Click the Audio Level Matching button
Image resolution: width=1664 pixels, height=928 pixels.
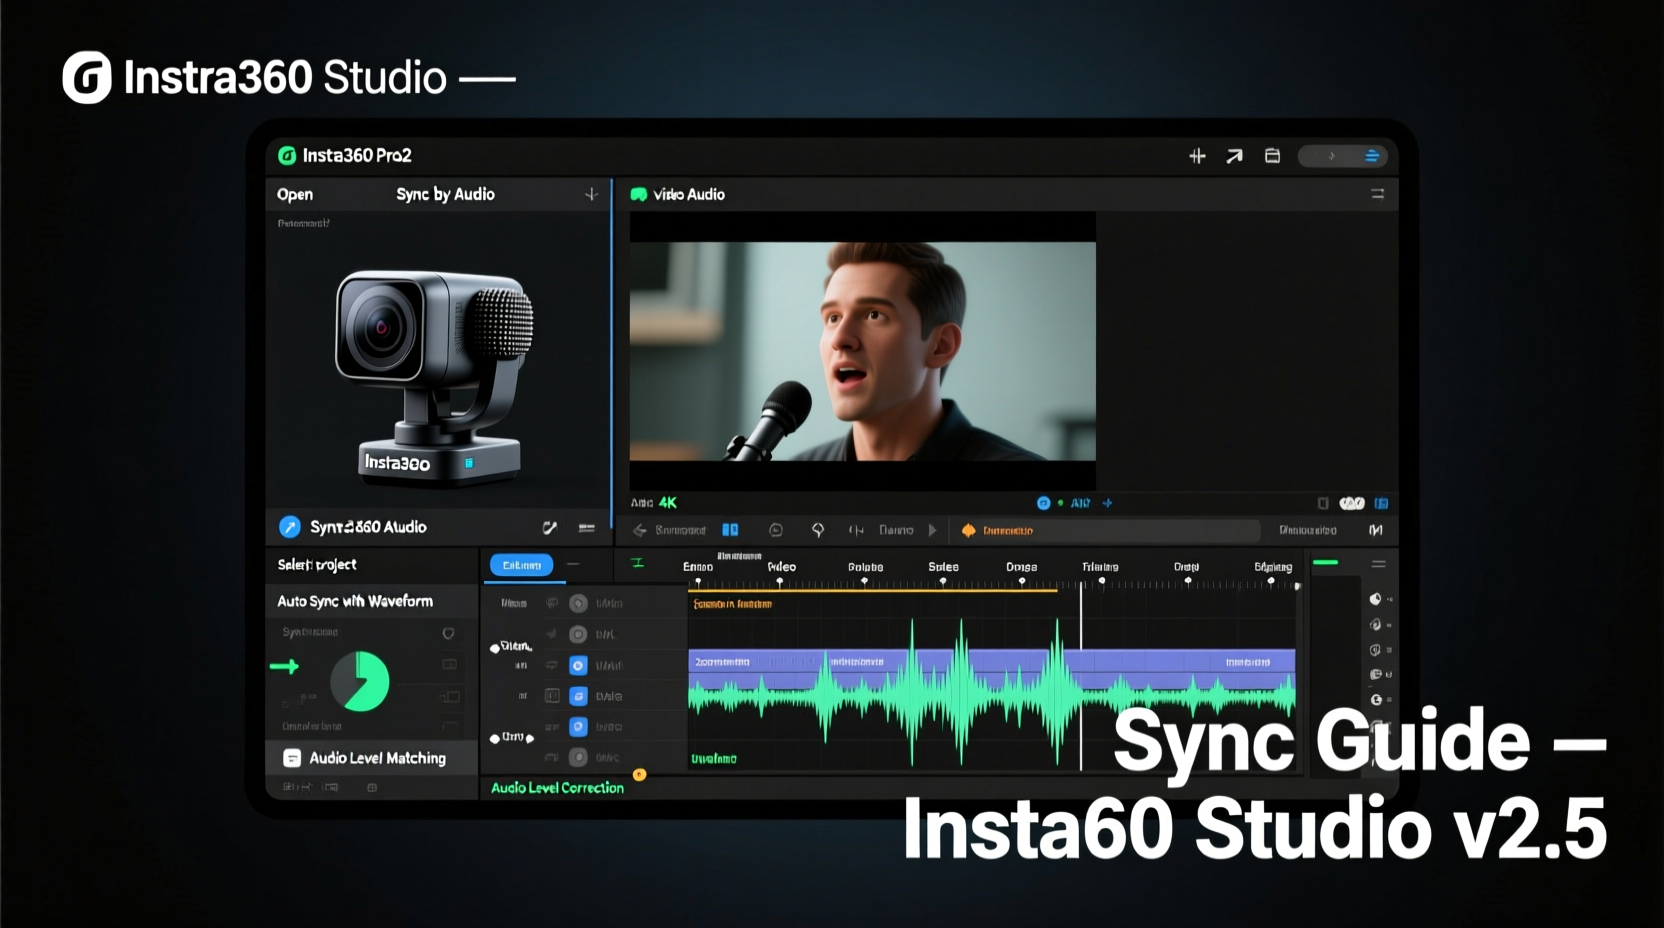[x=377, y=757]
